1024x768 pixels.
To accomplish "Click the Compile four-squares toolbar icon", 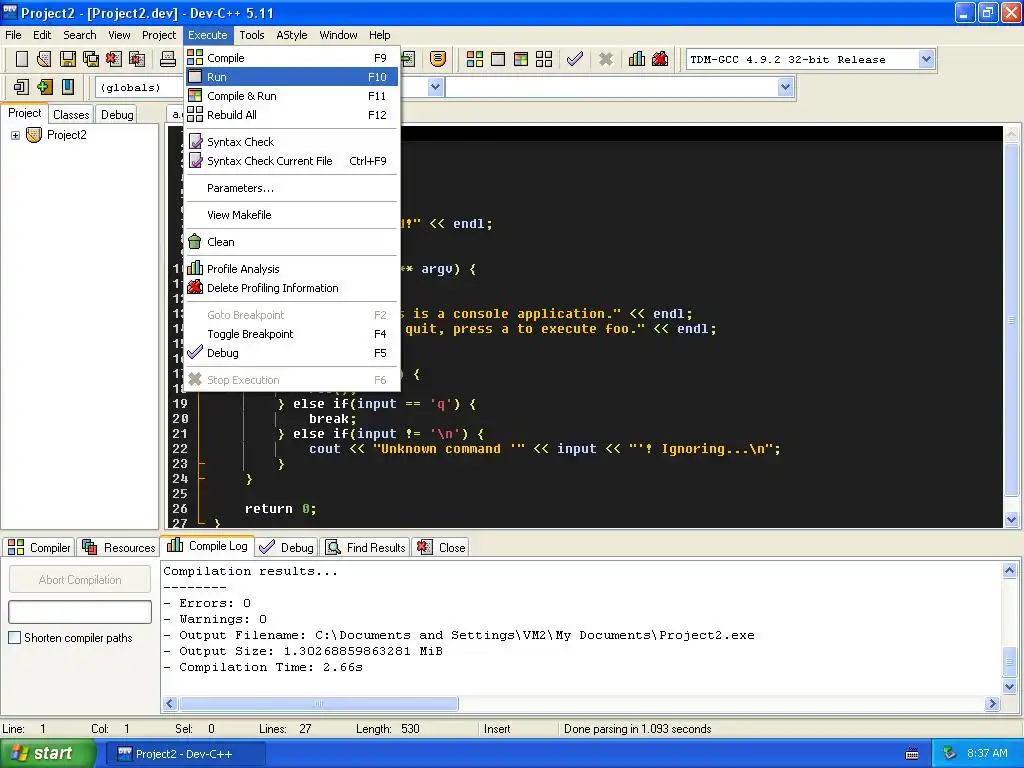I will tap(475, 59).
